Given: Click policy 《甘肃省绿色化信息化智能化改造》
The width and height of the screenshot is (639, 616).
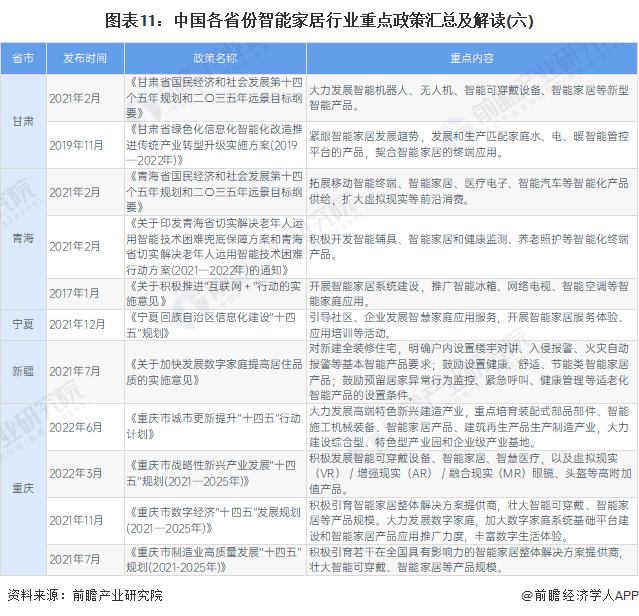Looking at the screenshot, I should (x=215, y=145).
